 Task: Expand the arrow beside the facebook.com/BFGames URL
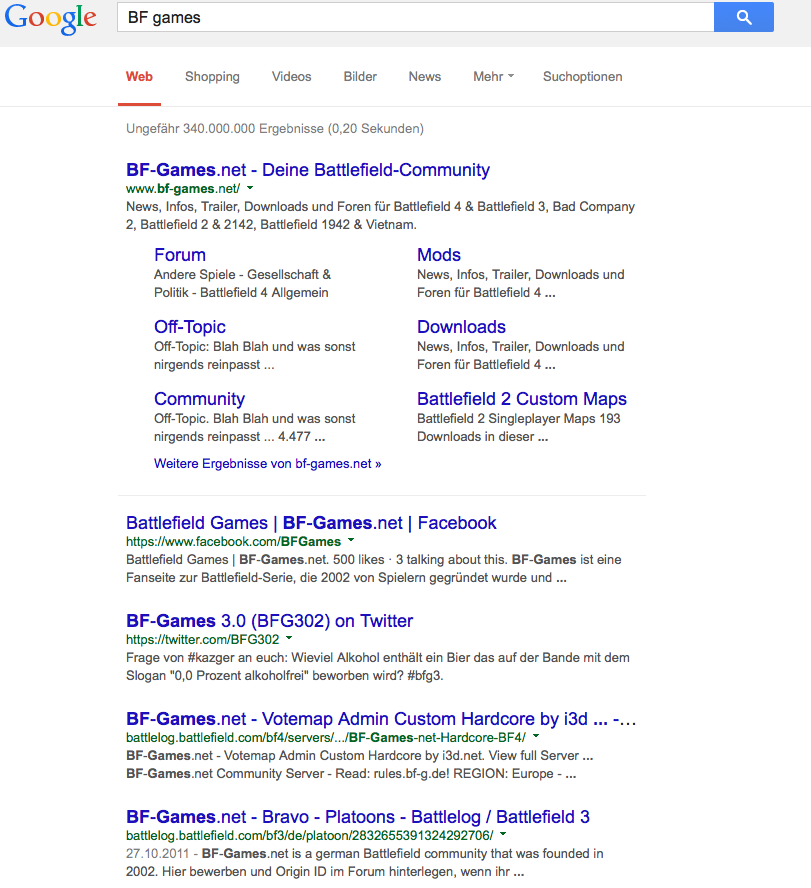click(x=351, y=540)
